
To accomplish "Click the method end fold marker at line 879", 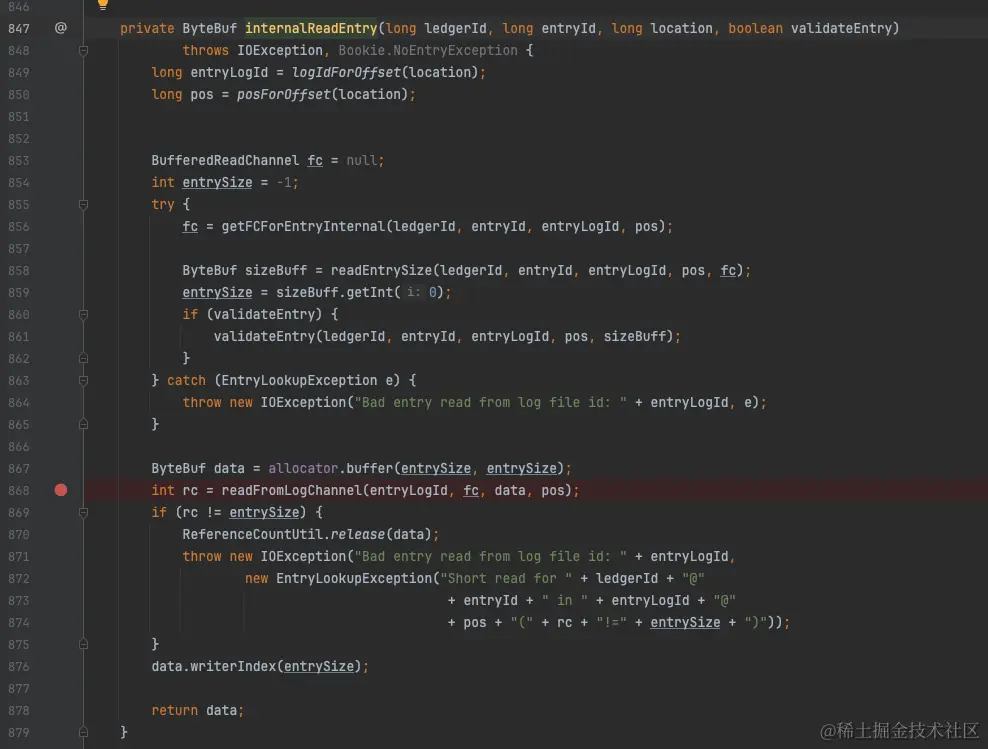I will [83, 732].
